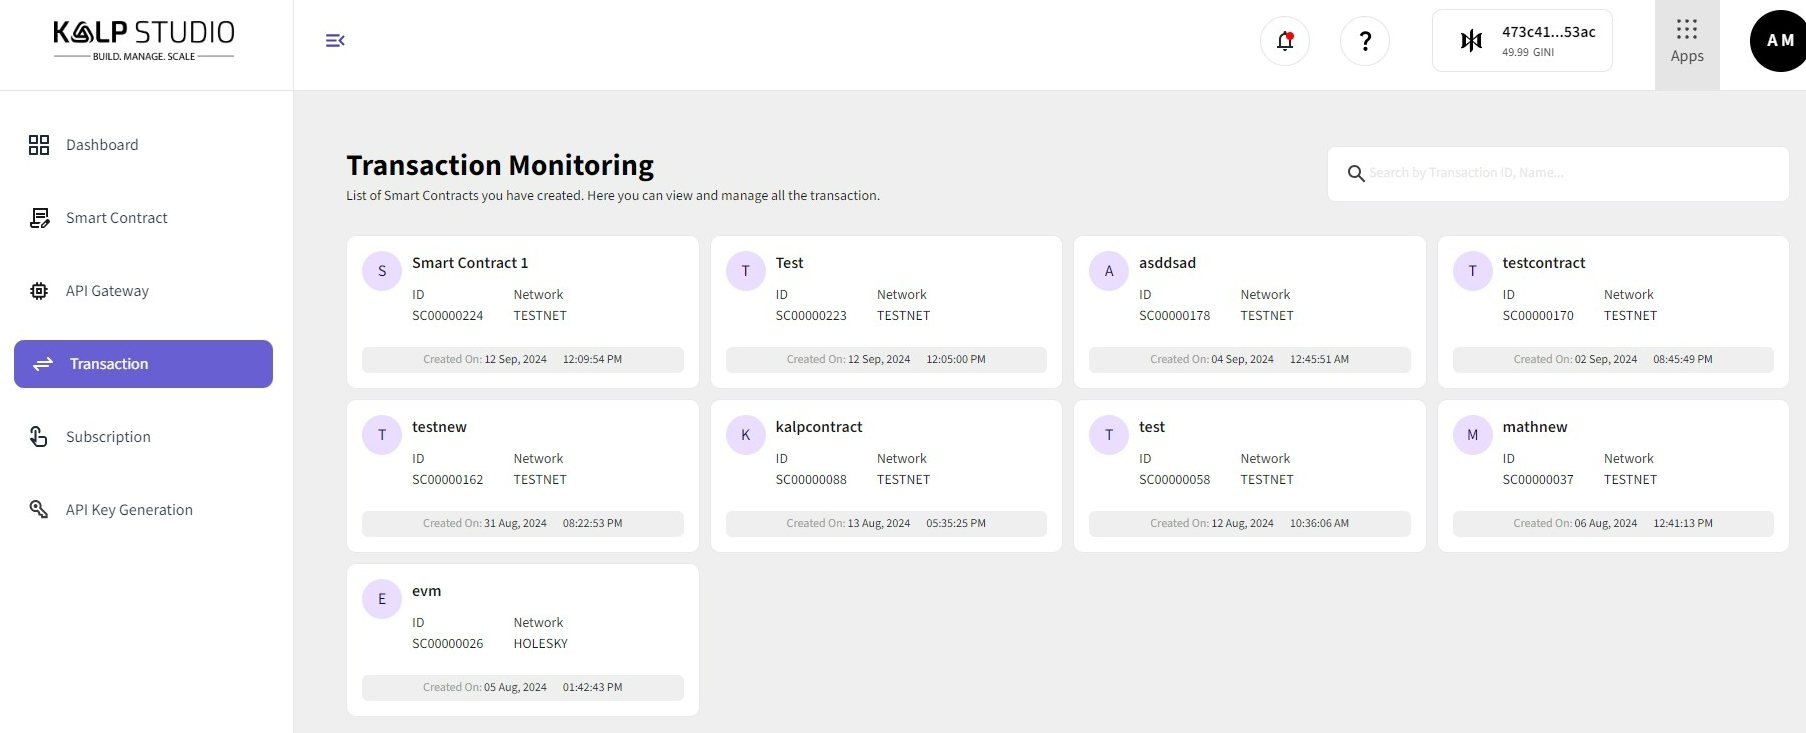The height and width of the screenshot is (733, 1806).
Task: Open wallet 473c41...53ac balance panel
Action: coord(1522,41)
